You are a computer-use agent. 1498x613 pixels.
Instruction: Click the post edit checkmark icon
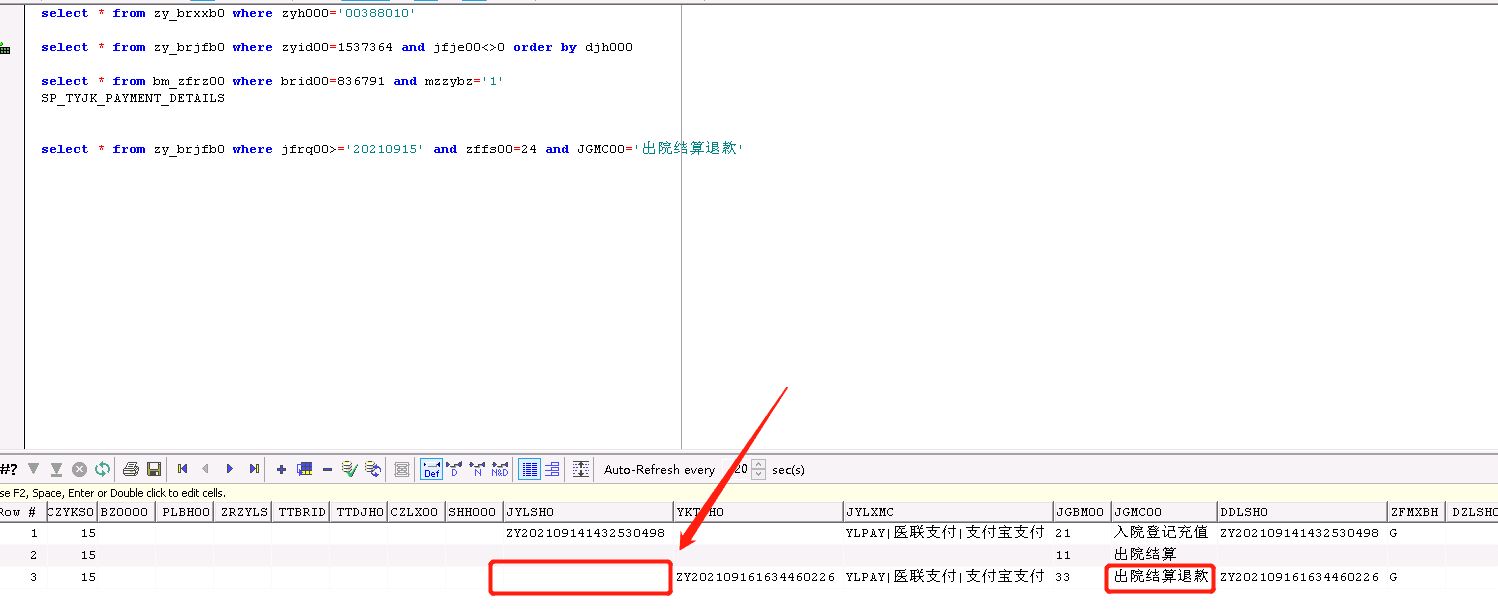(349, 469)
